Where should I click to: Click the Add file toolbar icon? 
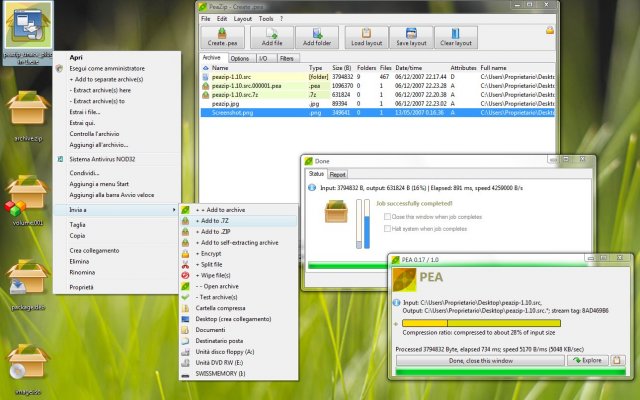(272, 37)
